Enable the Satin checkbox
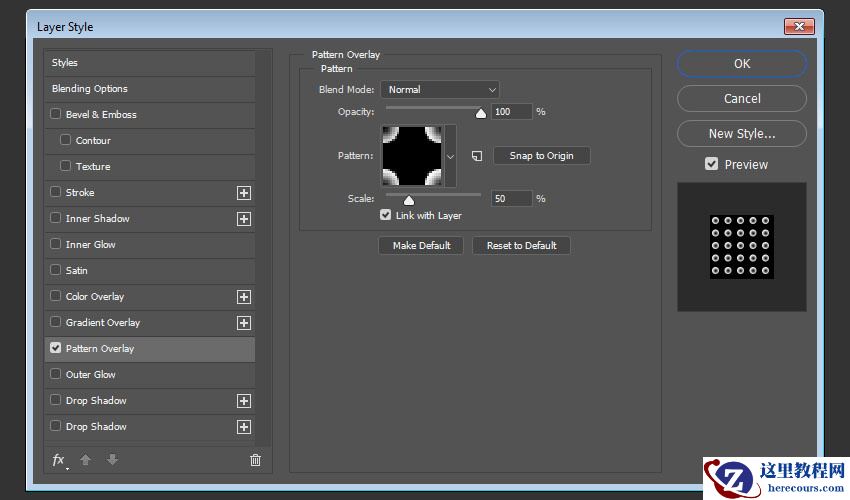Viewport: 850px width, 500px height. click(x=55, y=270)
